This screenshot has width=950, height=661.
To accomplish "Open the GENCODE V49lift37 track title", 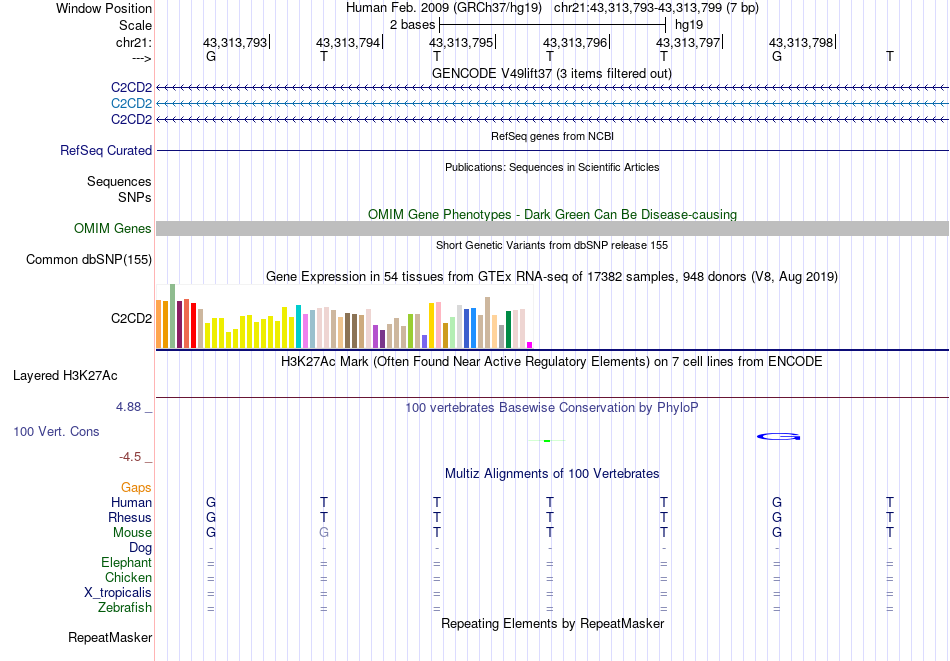I will point(552,73).
